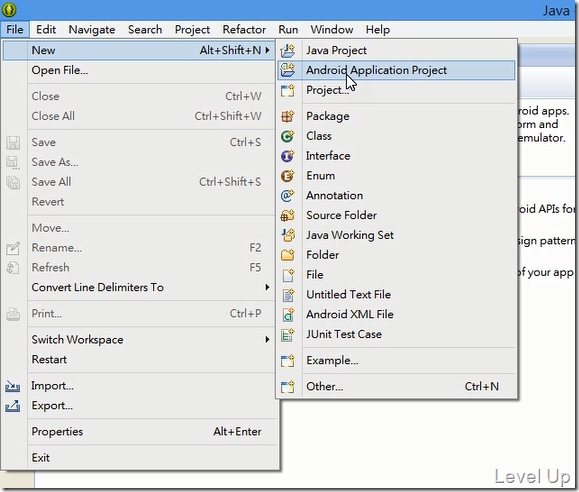The width and height of the screenshot is (579, 492).
Task: Select Other... Ctrl+N entry
Action: [x=396, y=386]
